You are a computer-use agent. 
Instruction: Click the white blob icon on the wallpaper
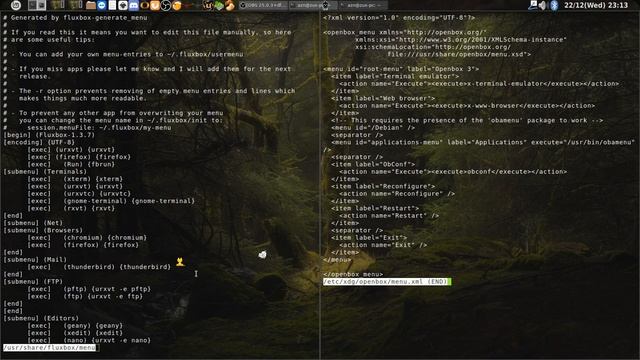[262, 255]
